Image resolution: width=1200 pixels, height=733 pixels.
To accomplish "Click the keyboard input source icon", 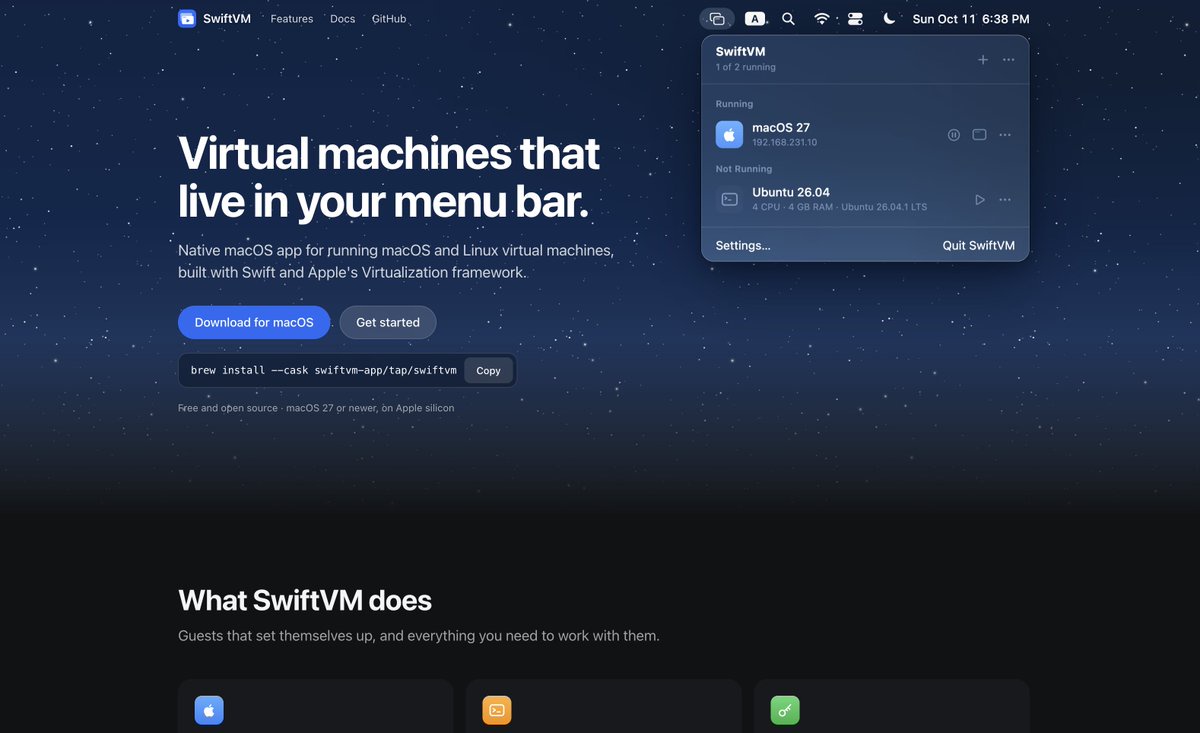I will pyautogui.click(x=755, y=19).
